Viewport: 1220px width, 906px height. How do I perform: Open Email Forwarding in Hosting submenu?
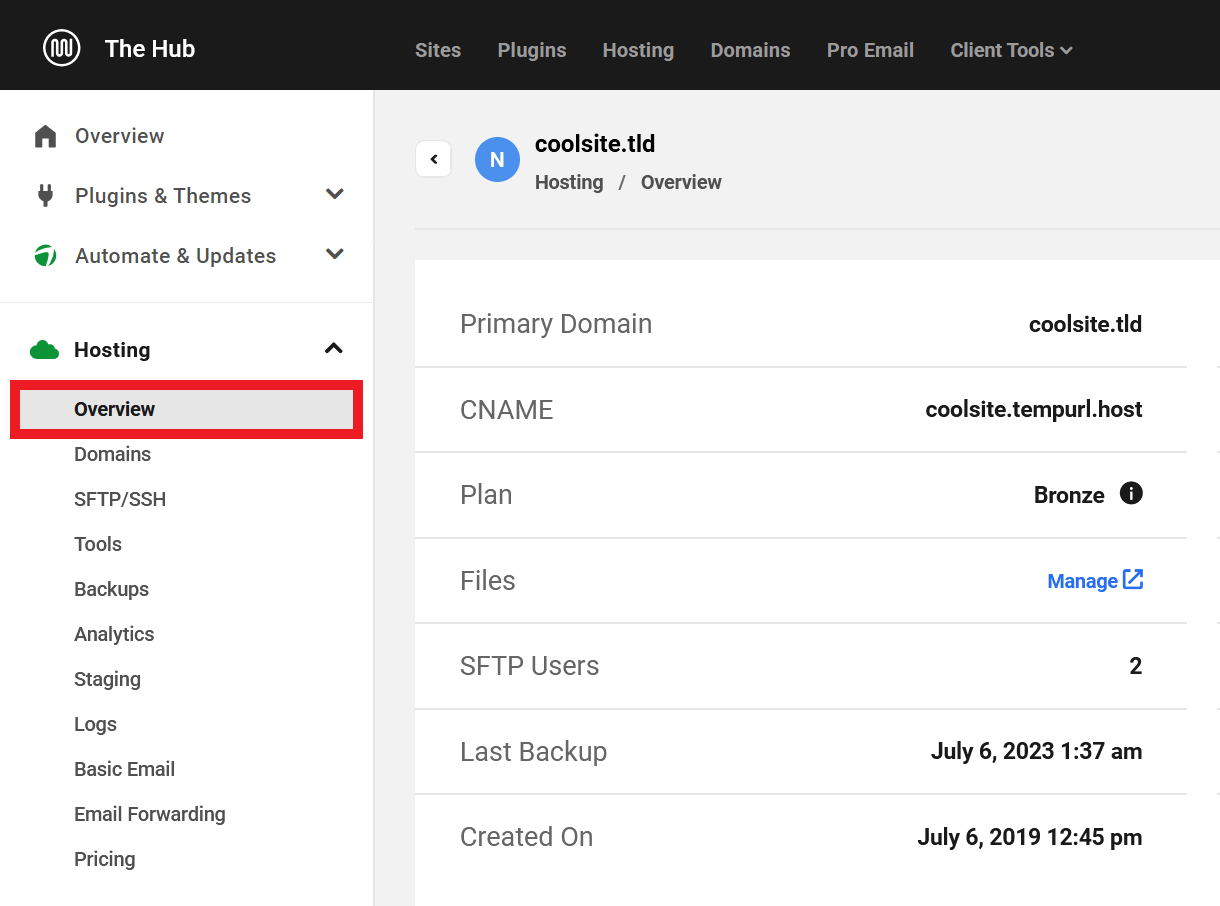click(150, 814)
